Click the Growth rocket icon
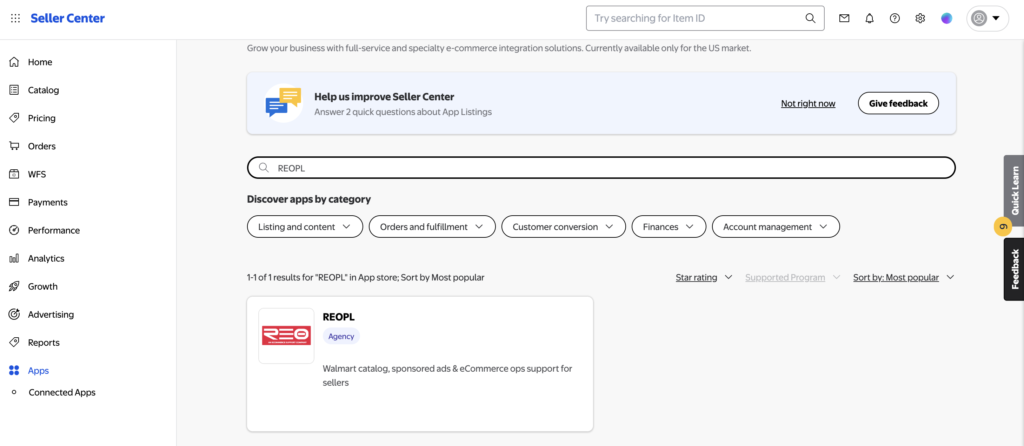Screen dimensions: 1024x446 click(14, 287)
